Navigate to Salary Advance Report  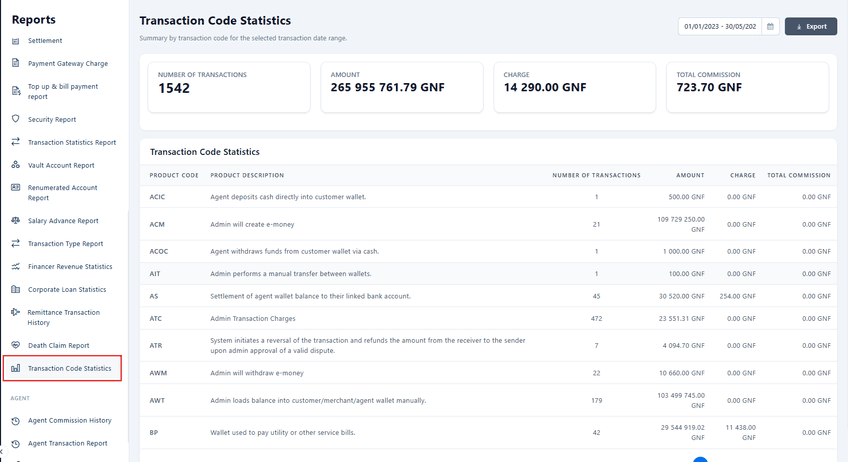pyautogui.click(x=63, y=221)
